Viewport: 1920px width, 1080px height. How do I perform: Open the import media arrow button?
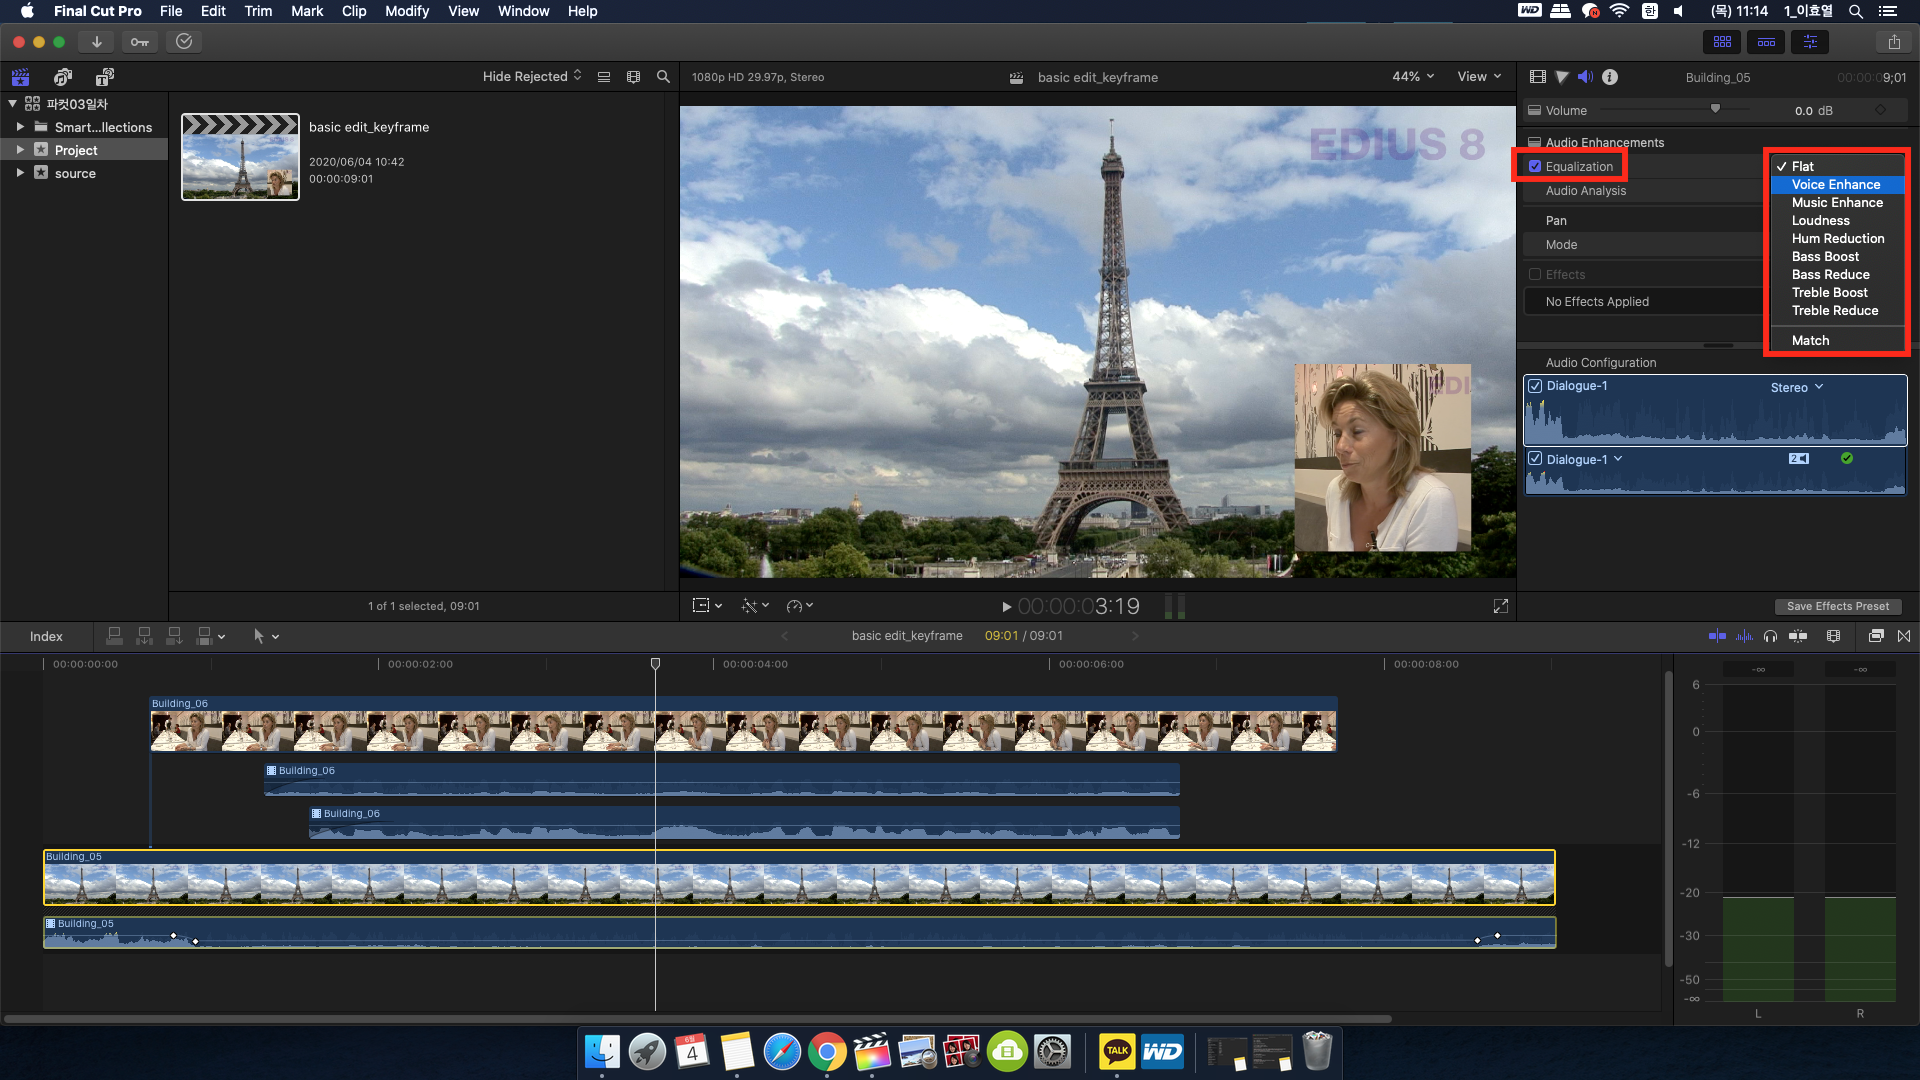pyautogui.click(x=96, y=42)
